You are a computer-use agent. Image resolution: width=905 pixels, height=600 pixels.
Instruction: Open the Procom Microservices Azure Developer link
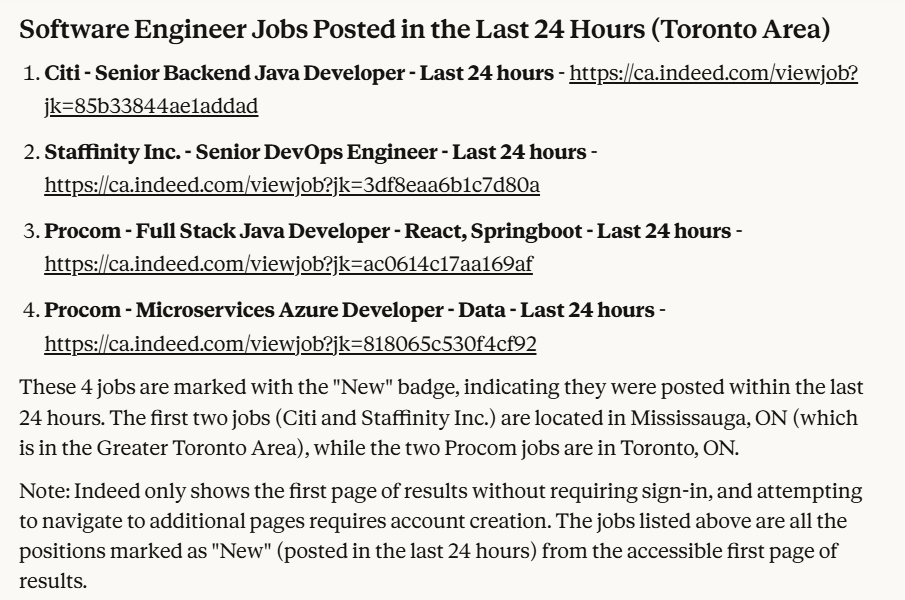coord(290,345)
